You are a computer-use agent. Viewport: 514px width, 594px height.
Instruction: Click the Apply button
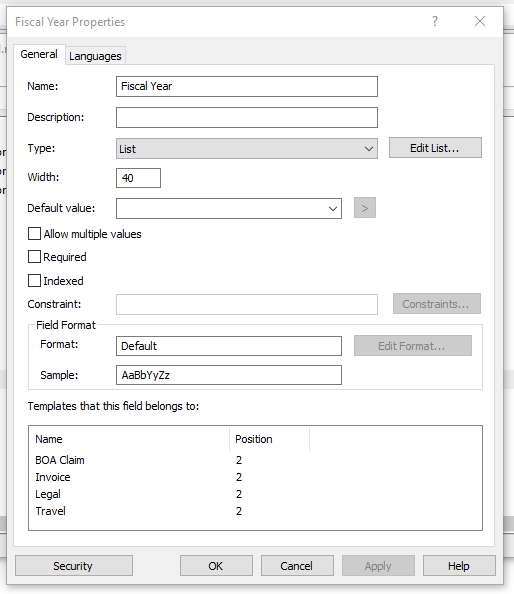378,566
